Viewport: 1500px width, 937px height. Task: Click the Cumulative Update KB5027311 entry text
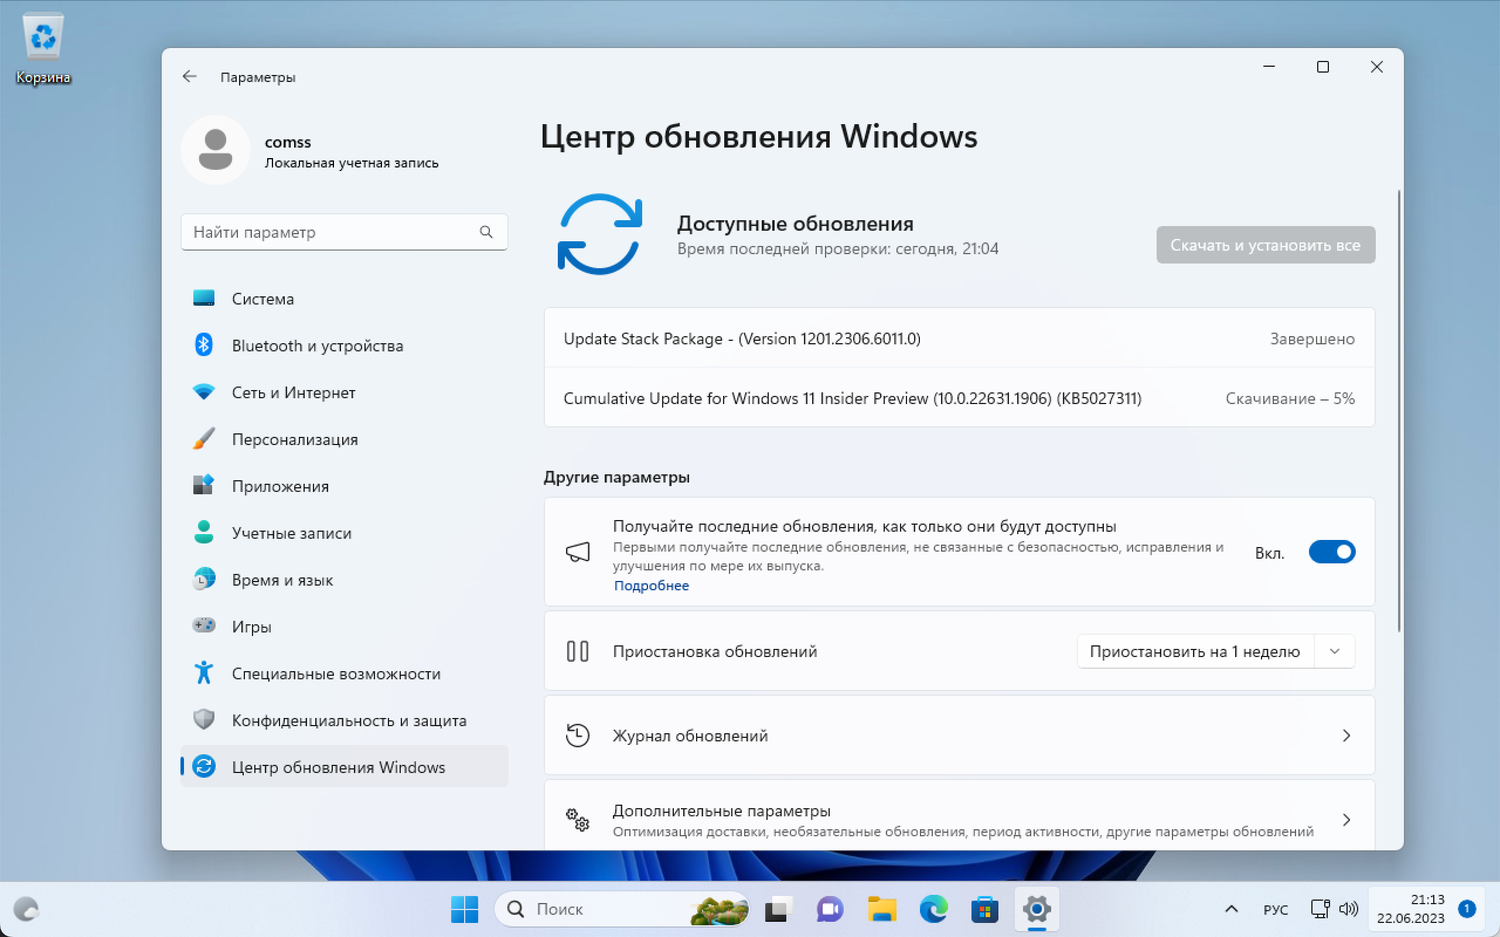tap(852, 398)
